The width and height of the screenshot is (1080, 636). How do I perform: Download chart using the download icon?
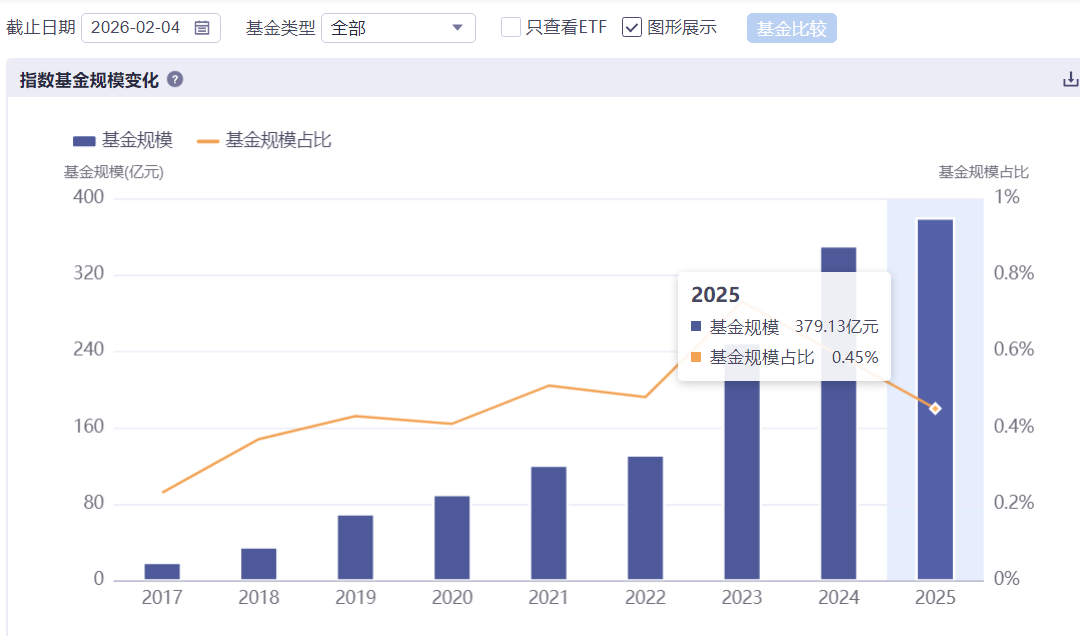[1070, 79]
